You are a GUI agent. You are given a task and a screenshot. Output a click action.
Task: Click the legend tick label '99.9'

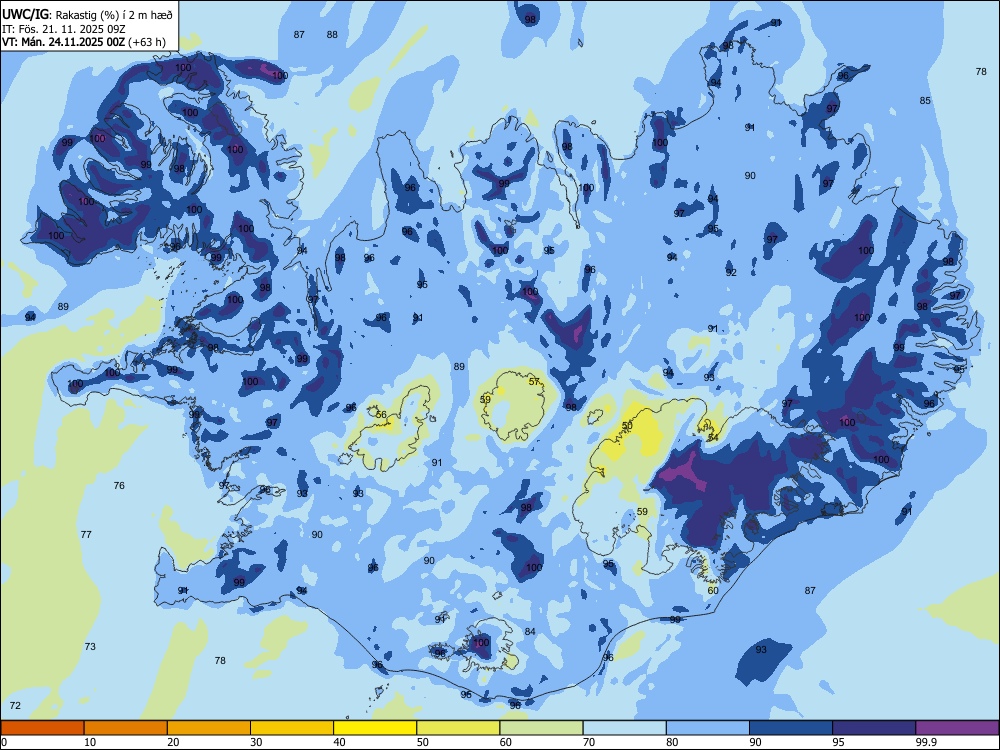926,742
